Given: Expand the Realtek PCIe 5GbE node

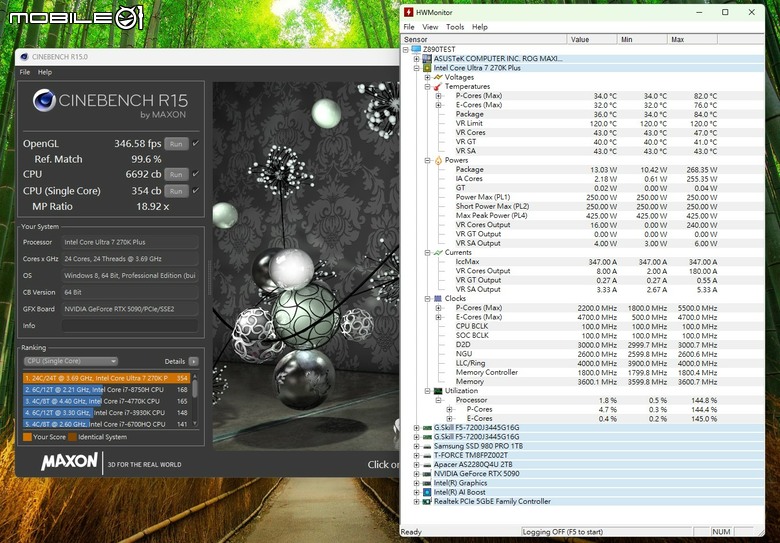Looking at the screenshot, I should [417, 502].
